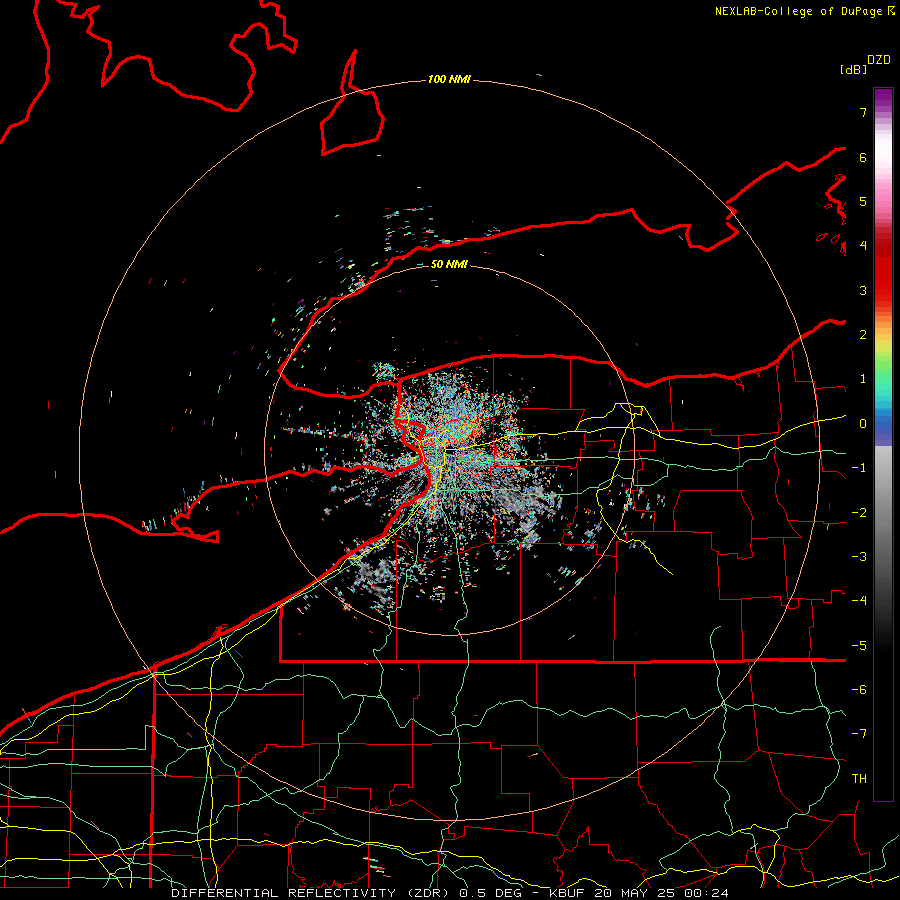Click the 3 value on the color scale
900x900 pixels.
click(863, 290)
